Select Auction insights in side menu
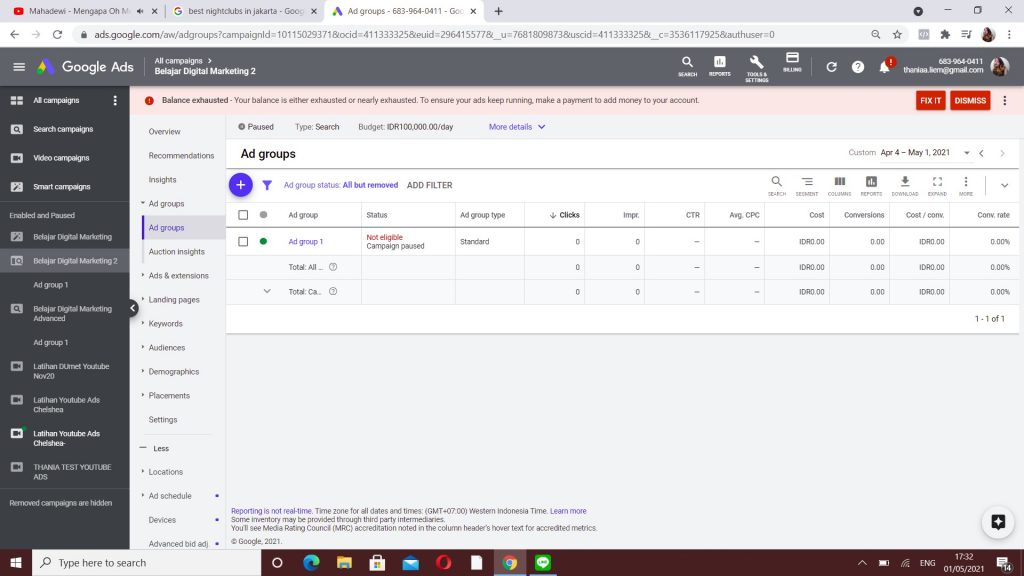This screenshot has width=1024, height=576. (x=176, y=252)
